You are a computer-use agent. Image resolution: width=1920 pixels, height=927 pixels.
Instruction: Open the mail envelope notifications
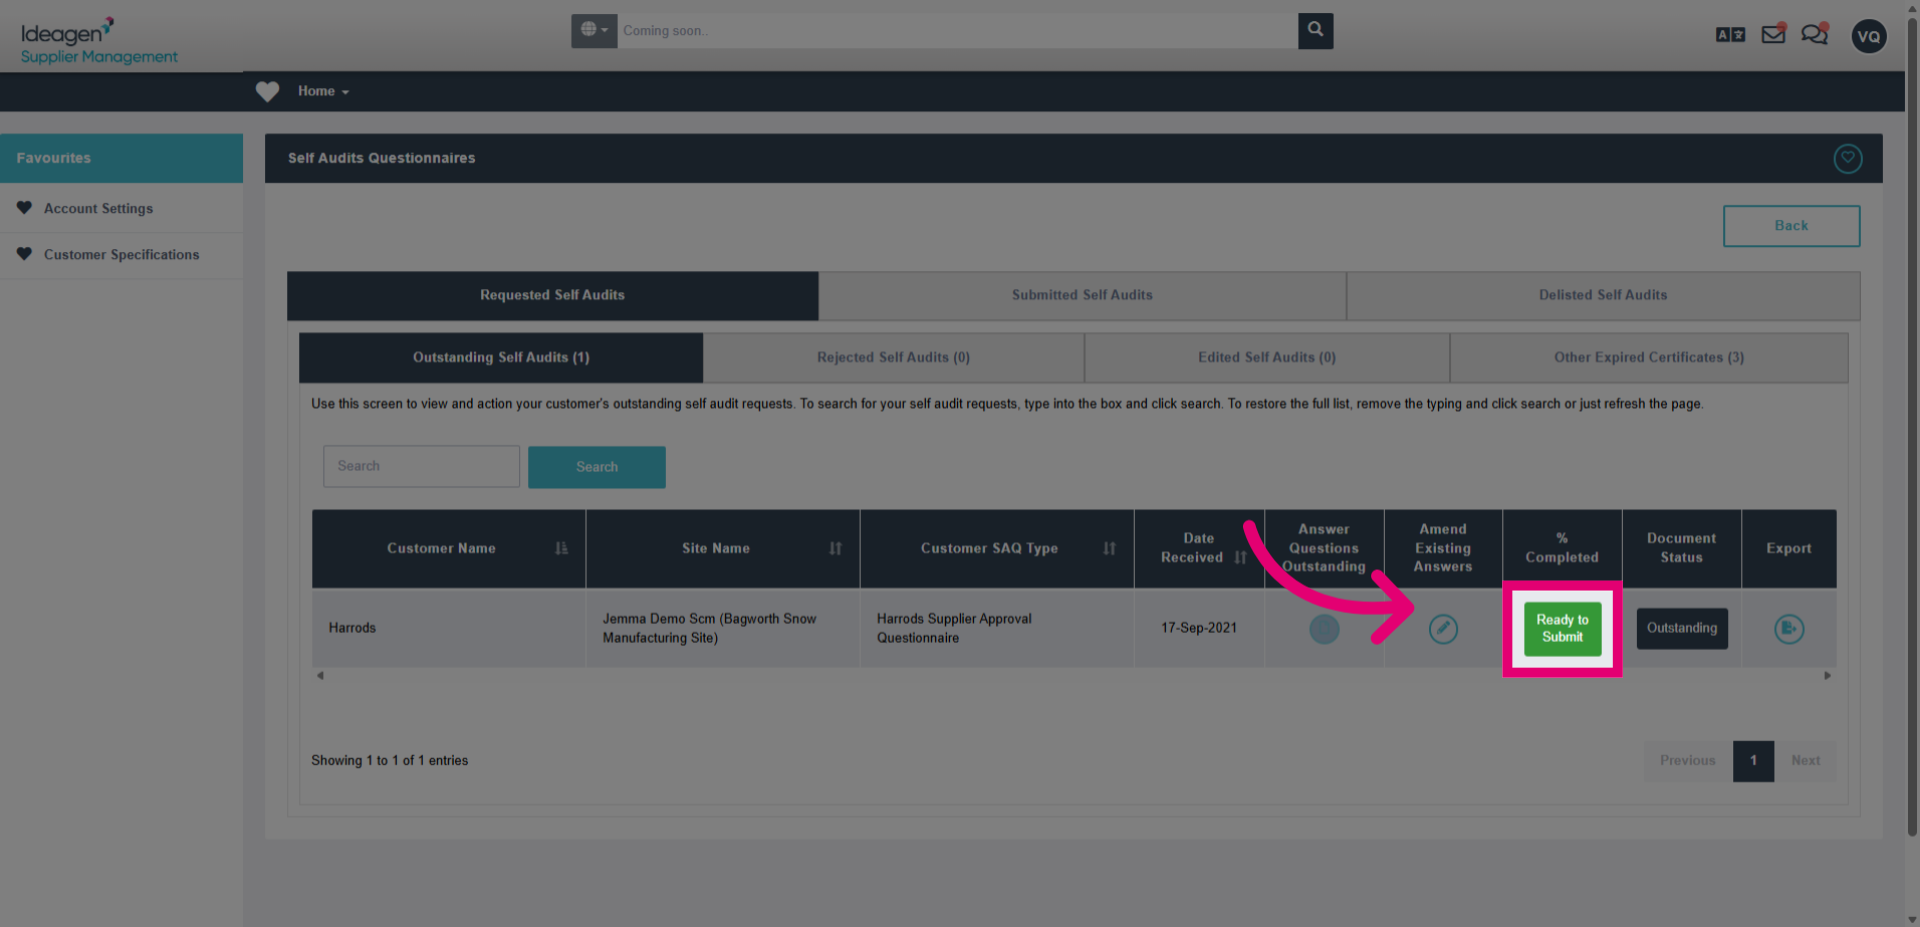(x=1774, y=35)
